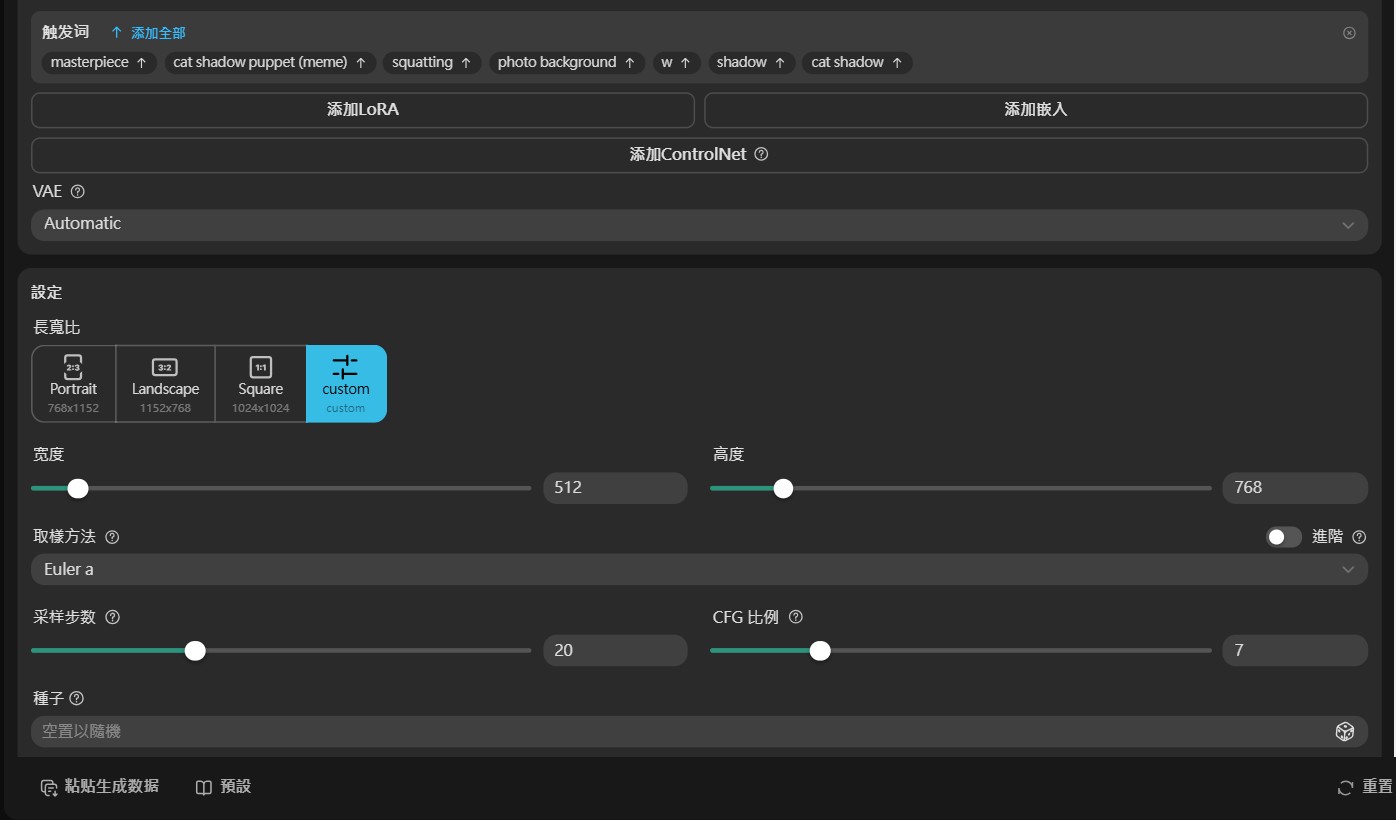
Task: Dismiss the trigger words panel with X icon
Action: tap(1349, 33)
